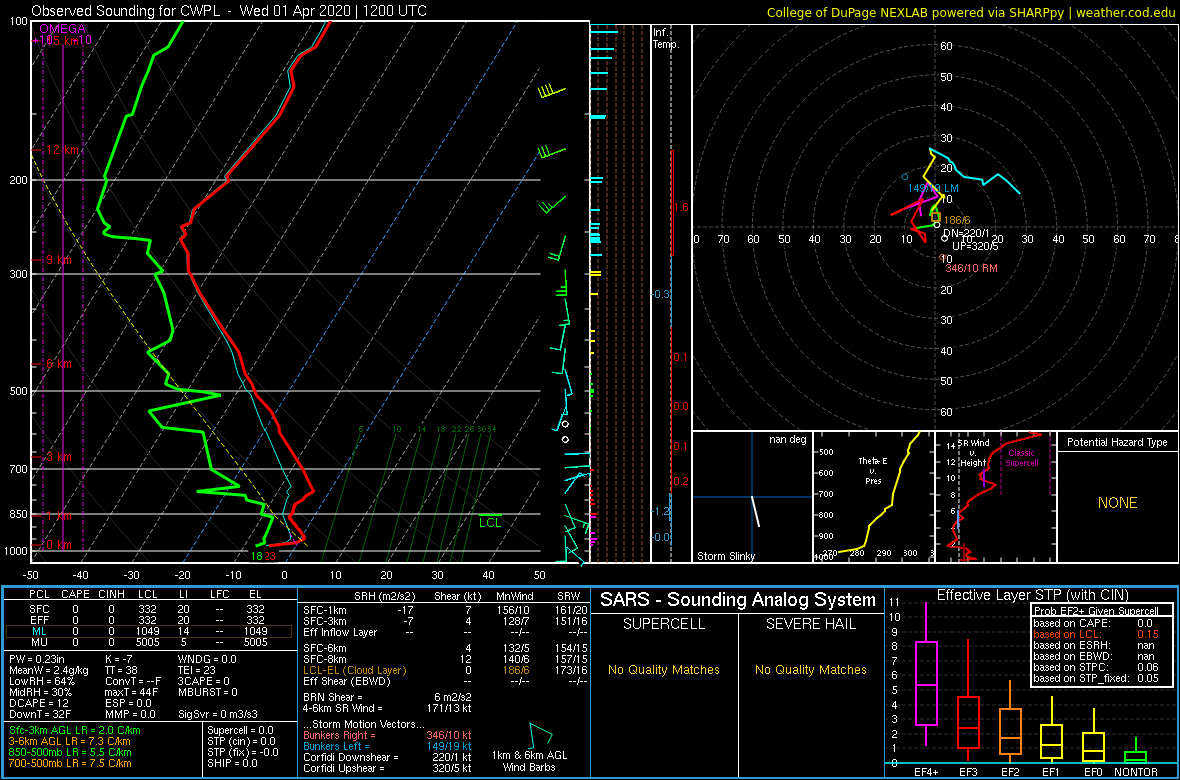Click the magenta OMEGA label
This screenshot has height=780, width=1180.
coord(63,28)
